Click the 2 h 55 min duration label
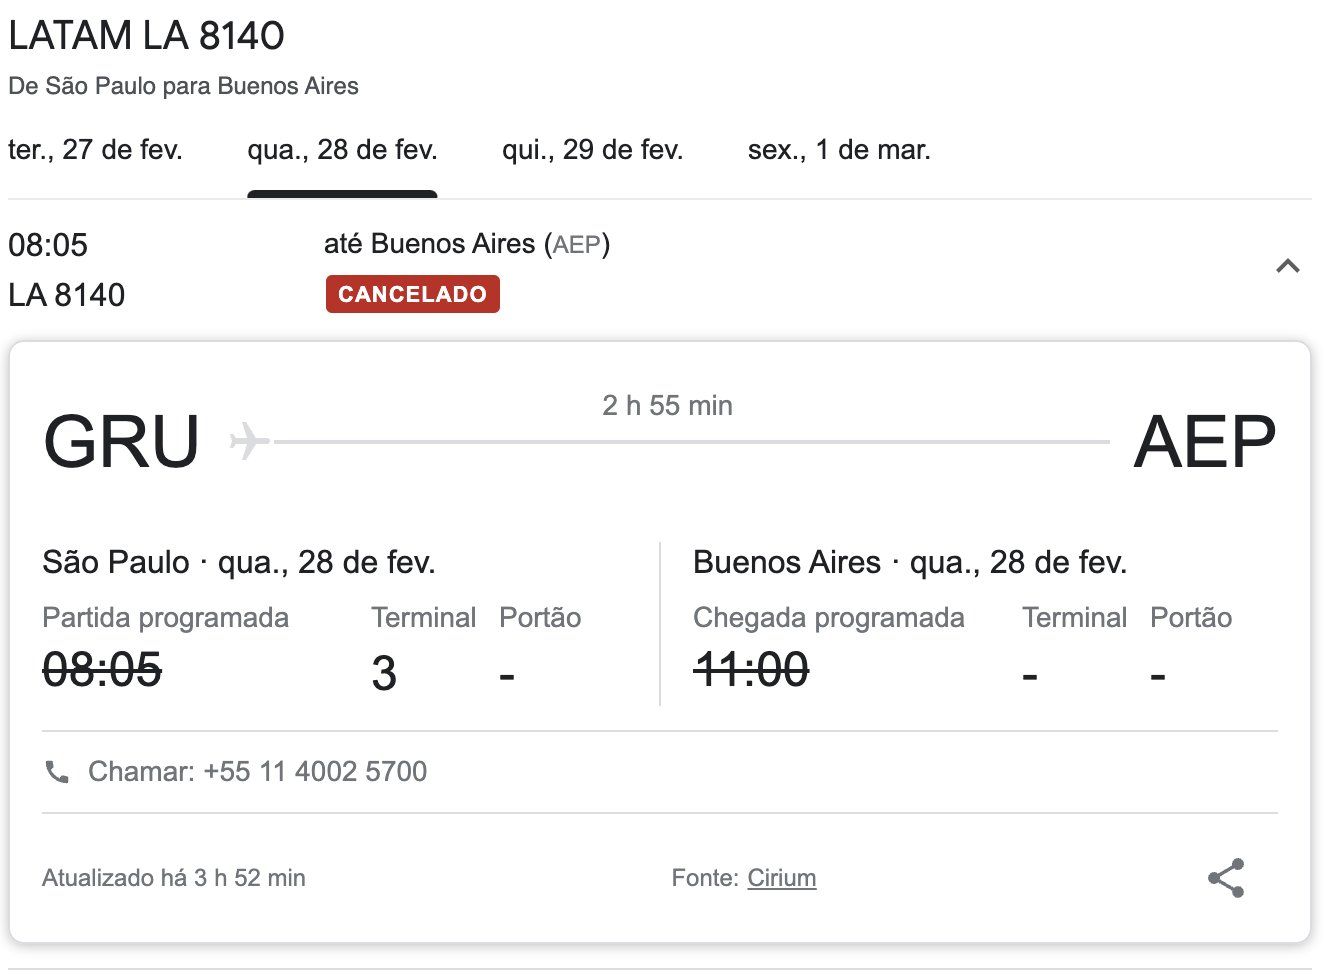This screenshot has width=1324, height=974. pos(667,405)
